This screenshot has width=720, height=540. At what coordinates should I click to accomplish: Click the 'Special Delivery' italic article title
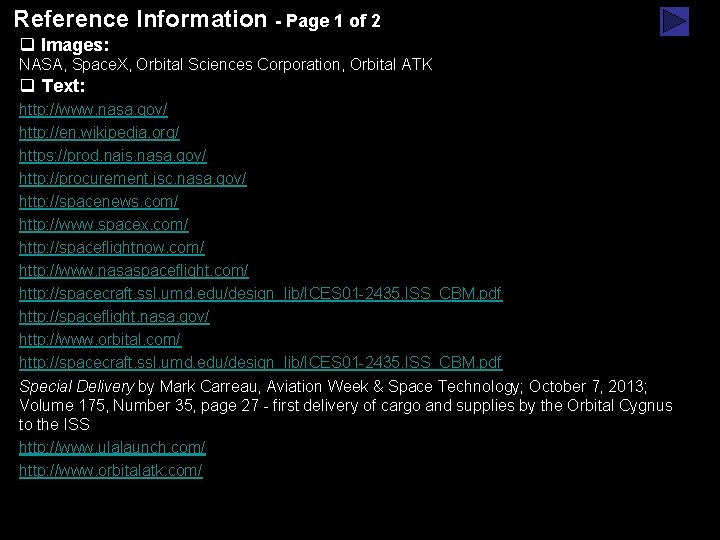(77, 387)
